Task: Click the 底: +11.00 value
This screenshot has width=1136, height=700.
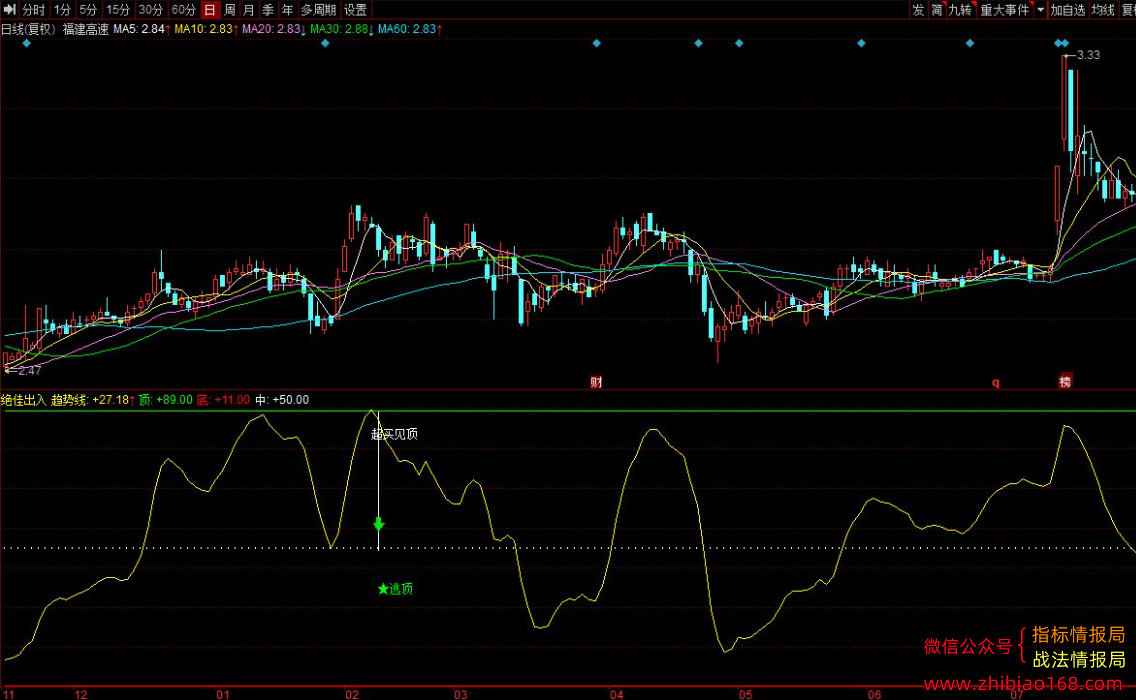Action: 223,400
